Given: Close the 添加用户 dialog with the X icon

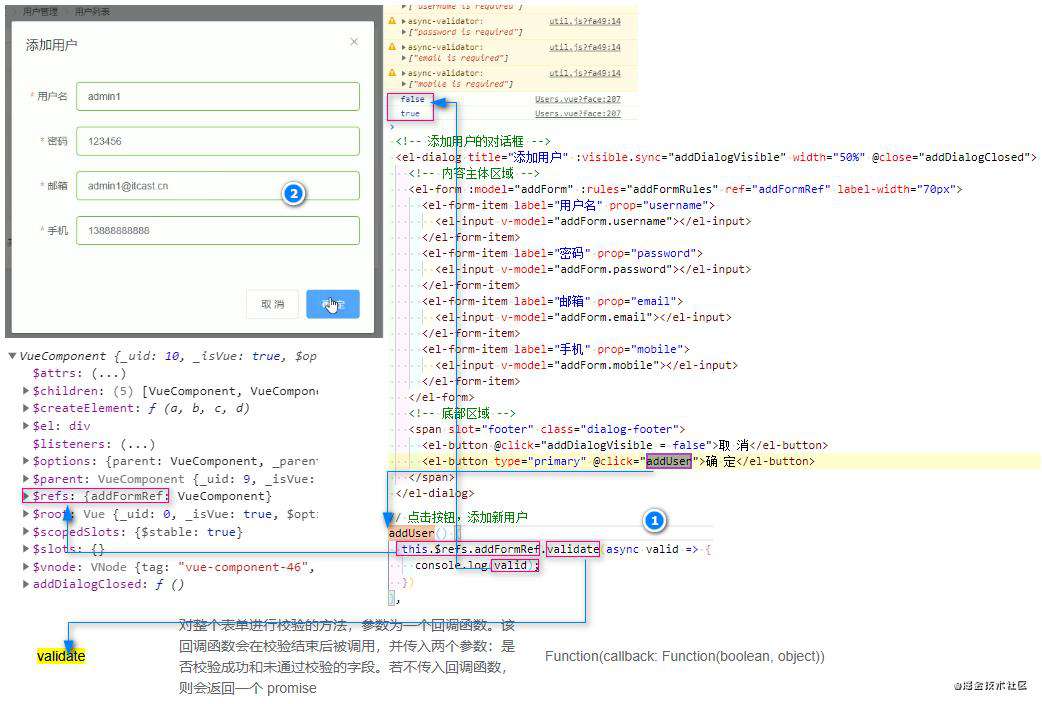Looking at the screenshot, I should [x=354, y=42].
